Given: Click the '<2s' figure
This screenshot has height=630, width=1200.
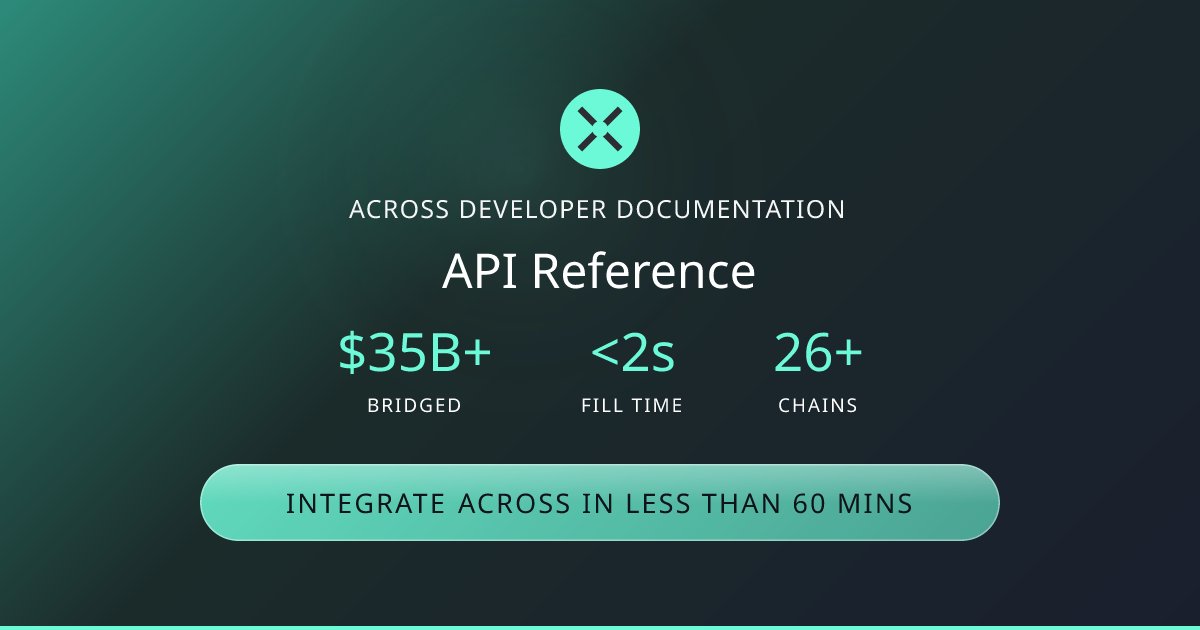Looking at the screenshot, I should click(632, 353).
